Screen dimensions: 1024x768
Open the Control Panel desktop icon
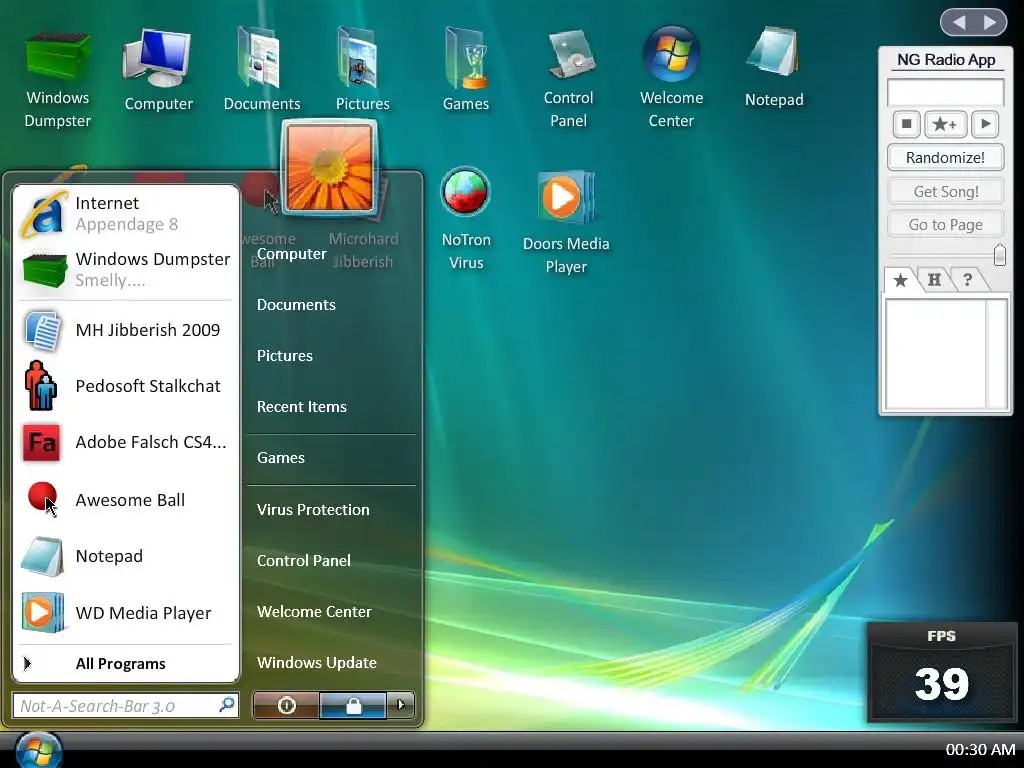click(568, 78)
